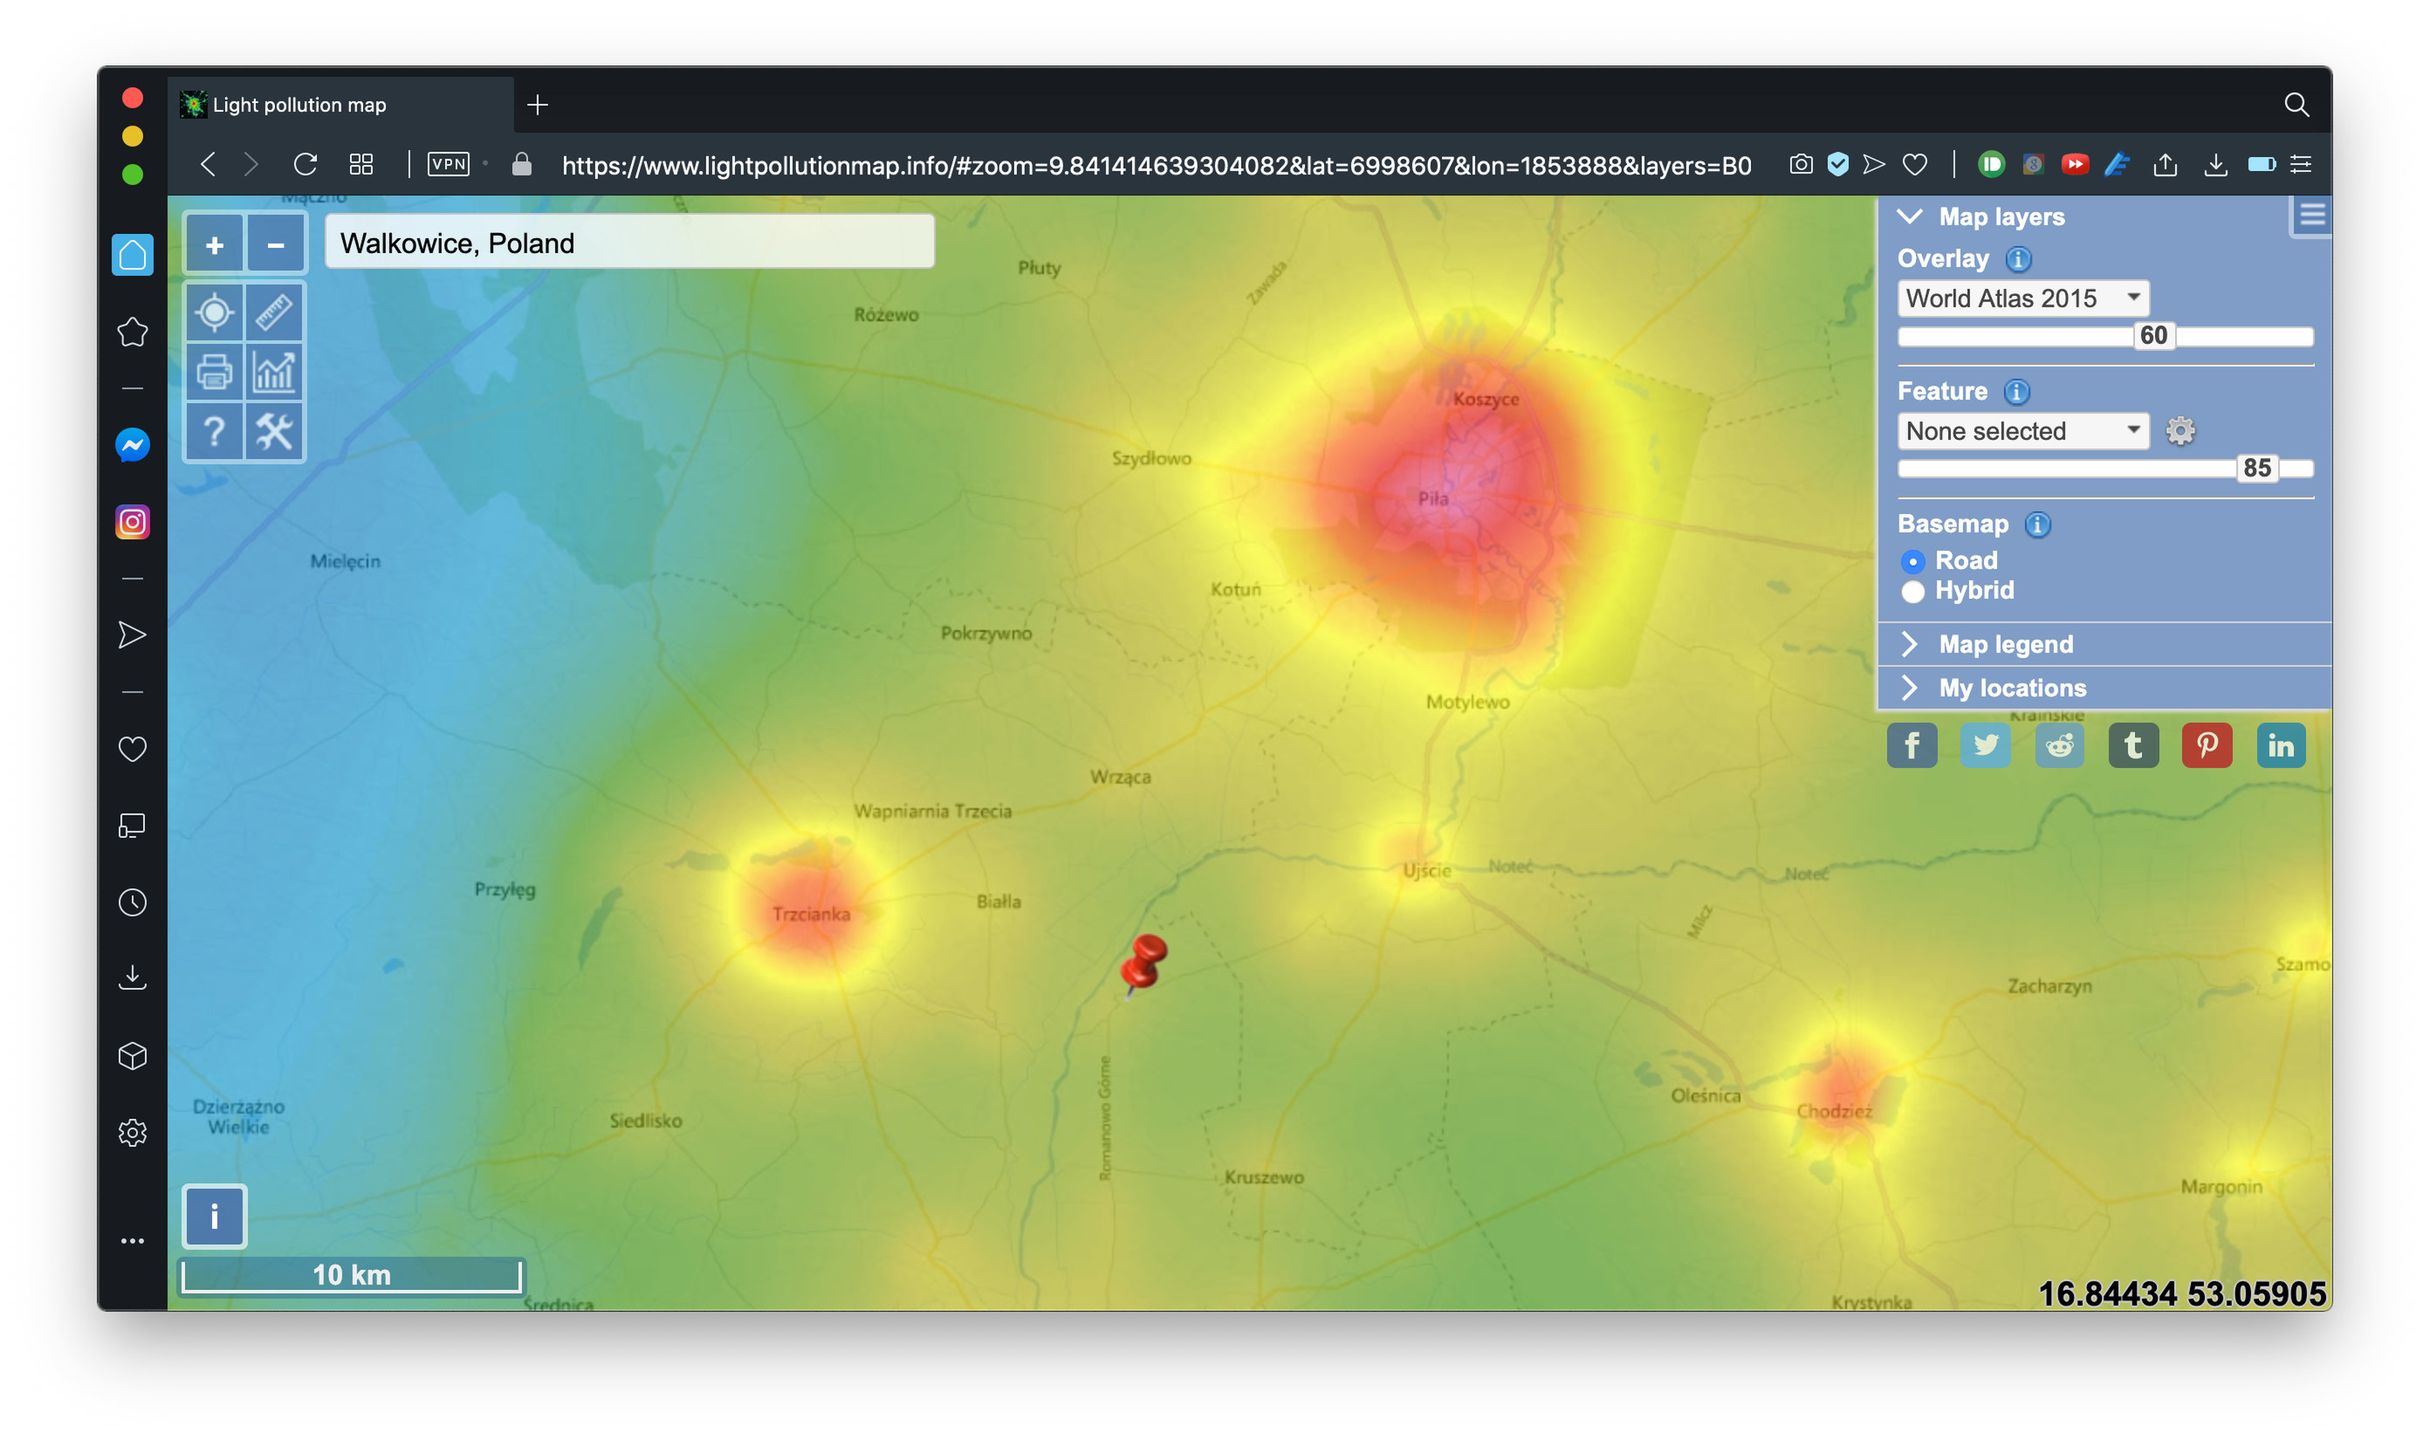Expand the Map legend section

point(2005,644)
